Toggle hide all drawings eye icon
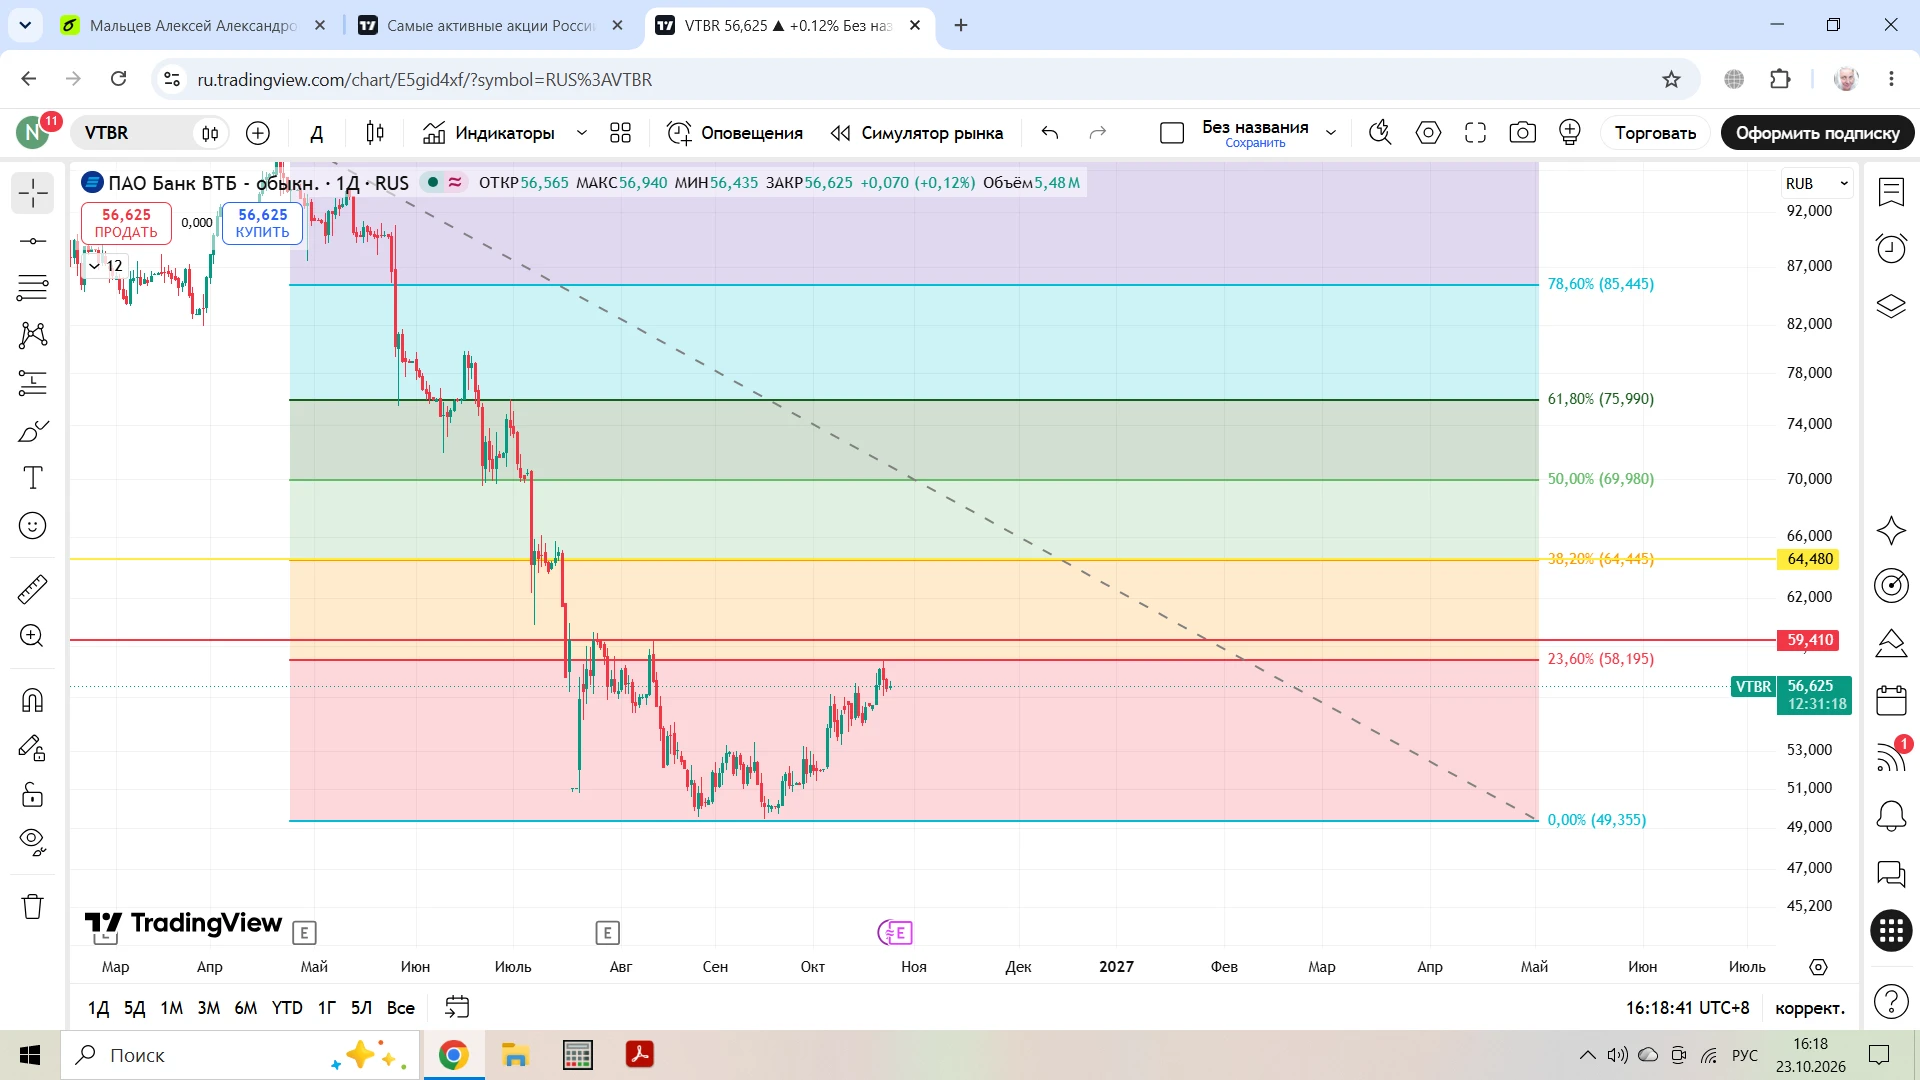The height and width of the screenshot is (1080, 1920). tap(32, 843)
